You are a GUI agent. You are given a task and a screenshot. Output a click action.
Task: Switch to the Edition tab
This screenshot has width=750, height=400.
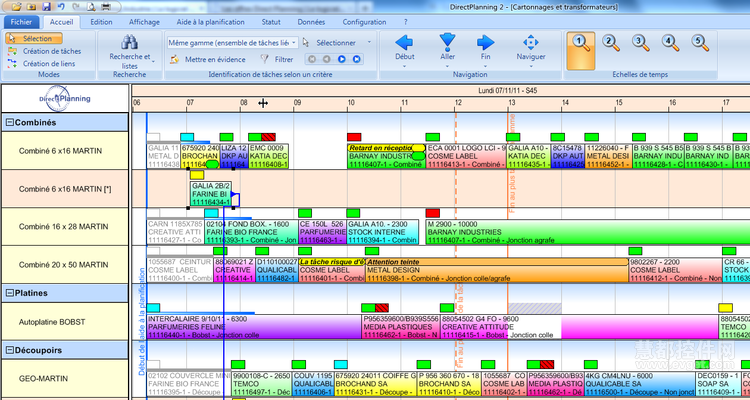point(101,22)
